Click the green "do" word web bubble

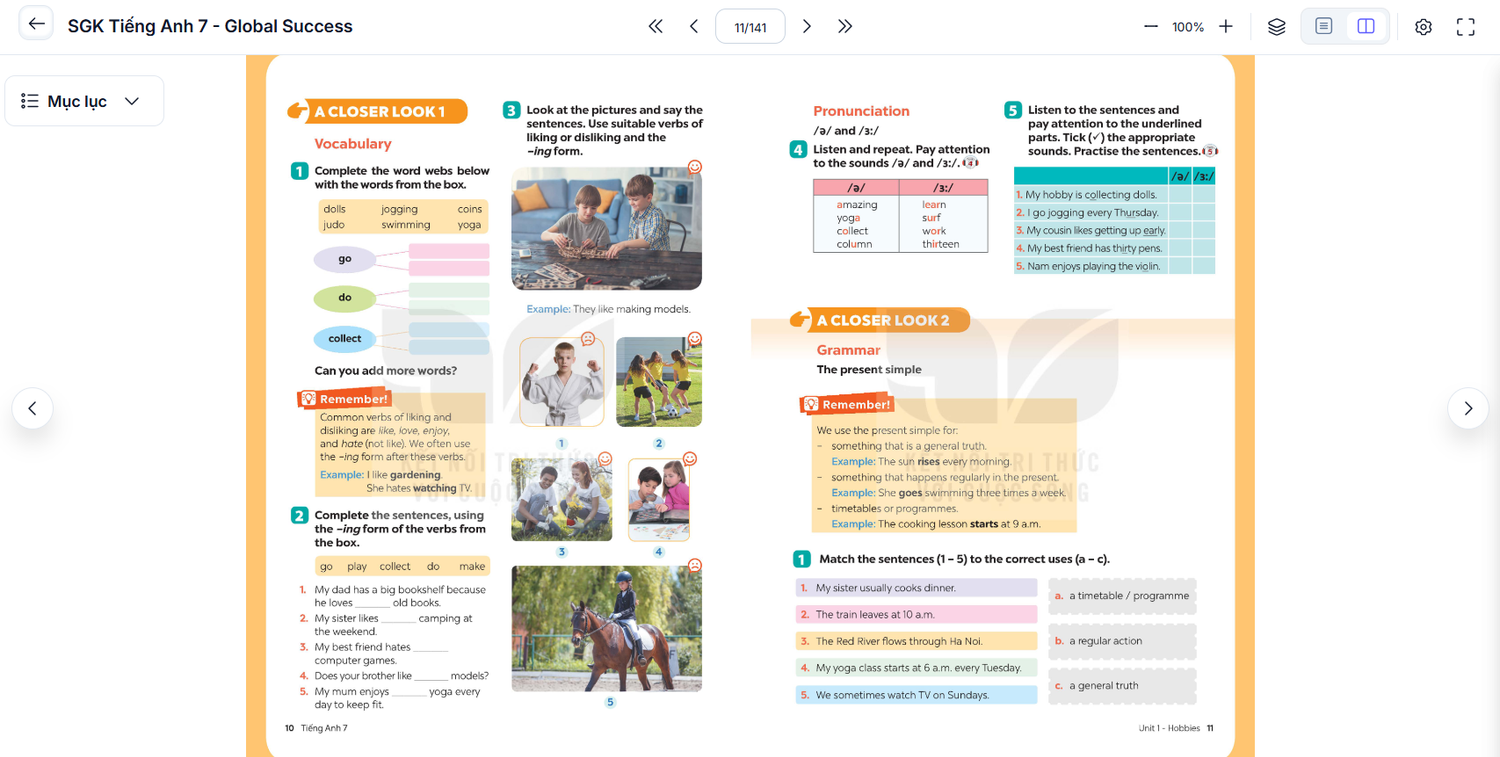pos(345,298)
